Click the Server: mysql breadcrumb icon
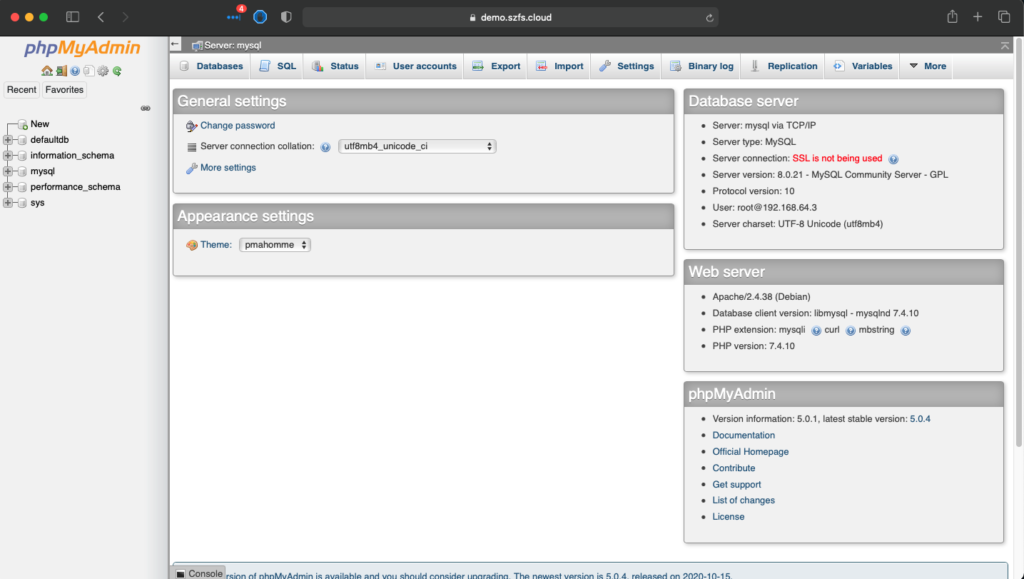This screenshot has height=579, width=1024. [x=197, y=46]
